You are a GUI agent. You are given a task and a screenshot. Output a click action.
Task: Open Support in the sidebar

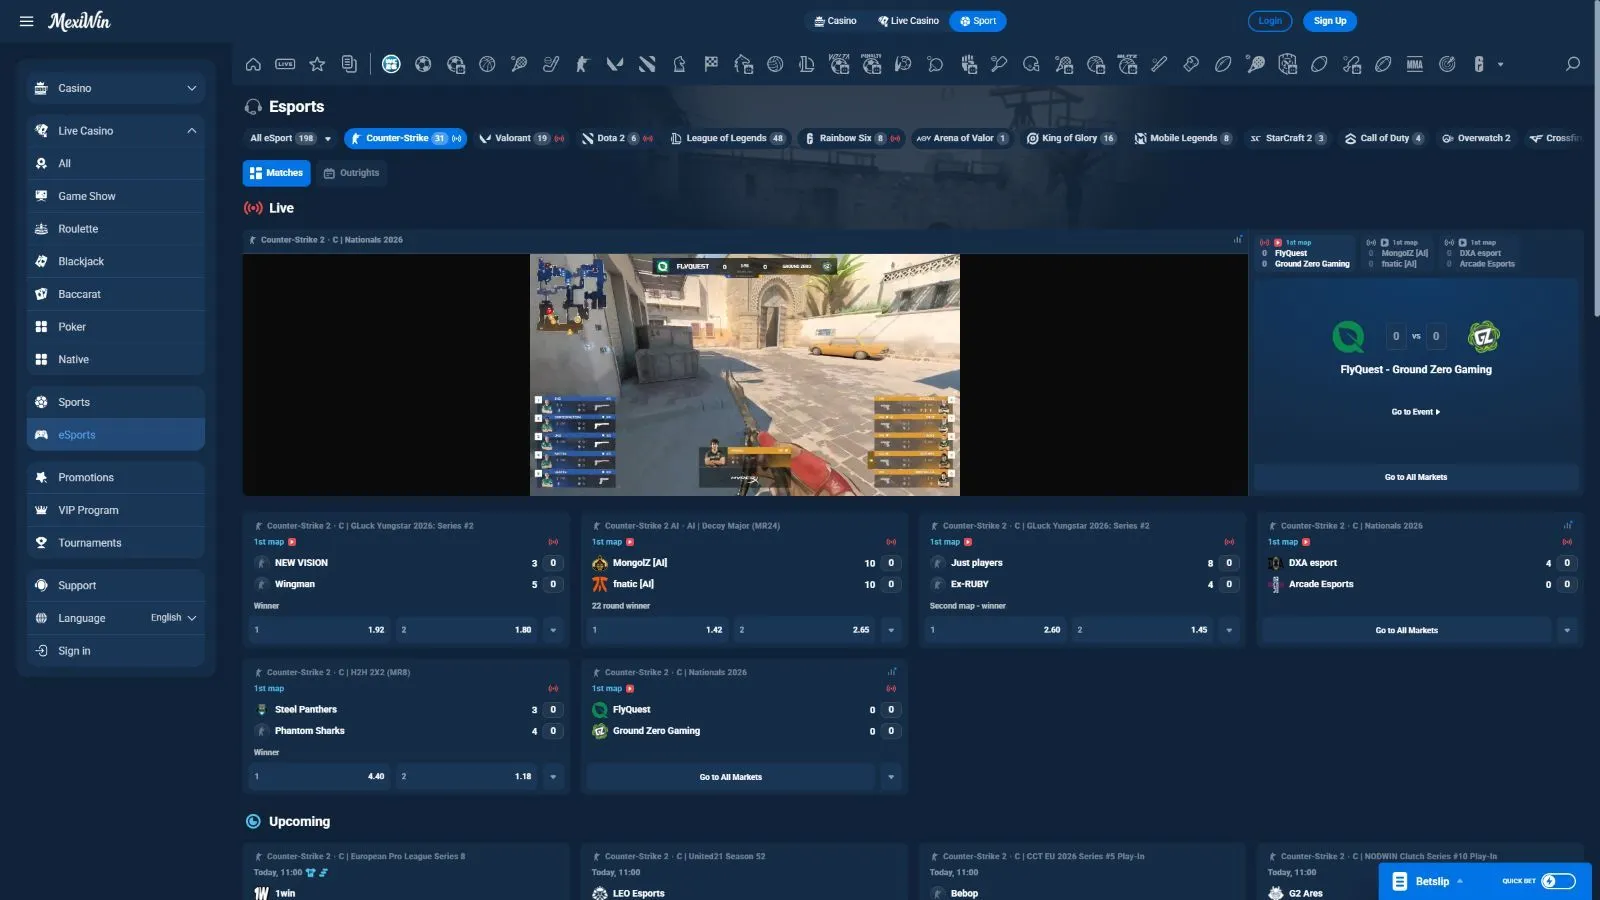[116, 585]
